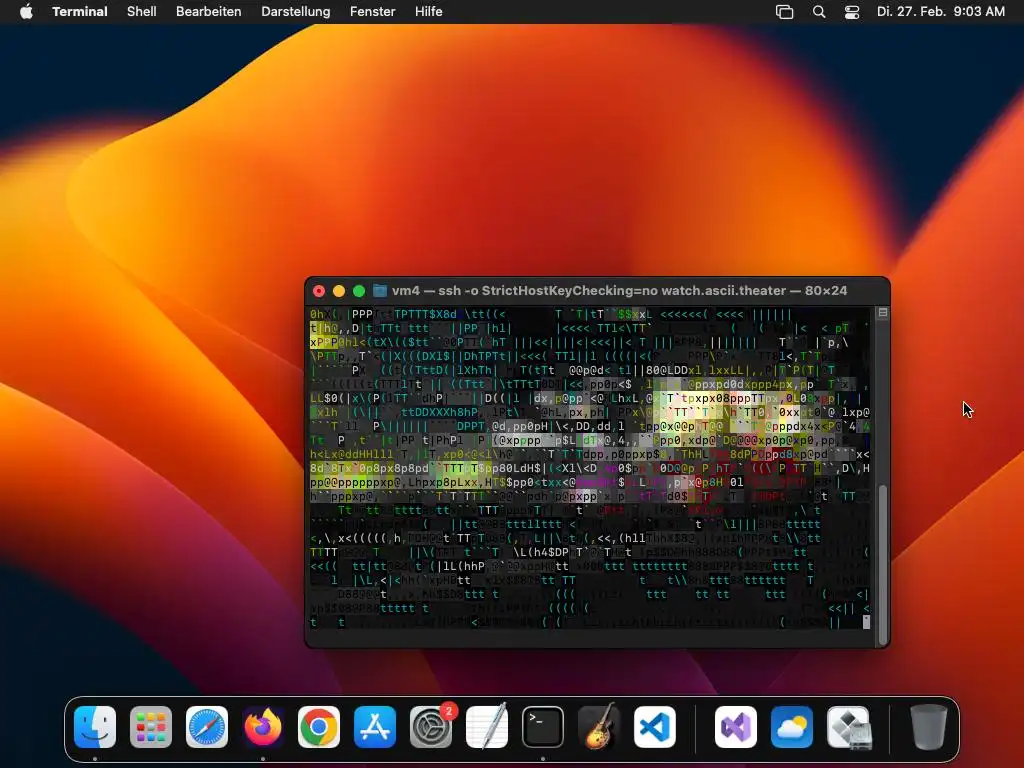Image resolution: width=1024 pixels, height=768 pixels.
Task: Launch Safari from the Dock
Action: (x=207, y=727)
